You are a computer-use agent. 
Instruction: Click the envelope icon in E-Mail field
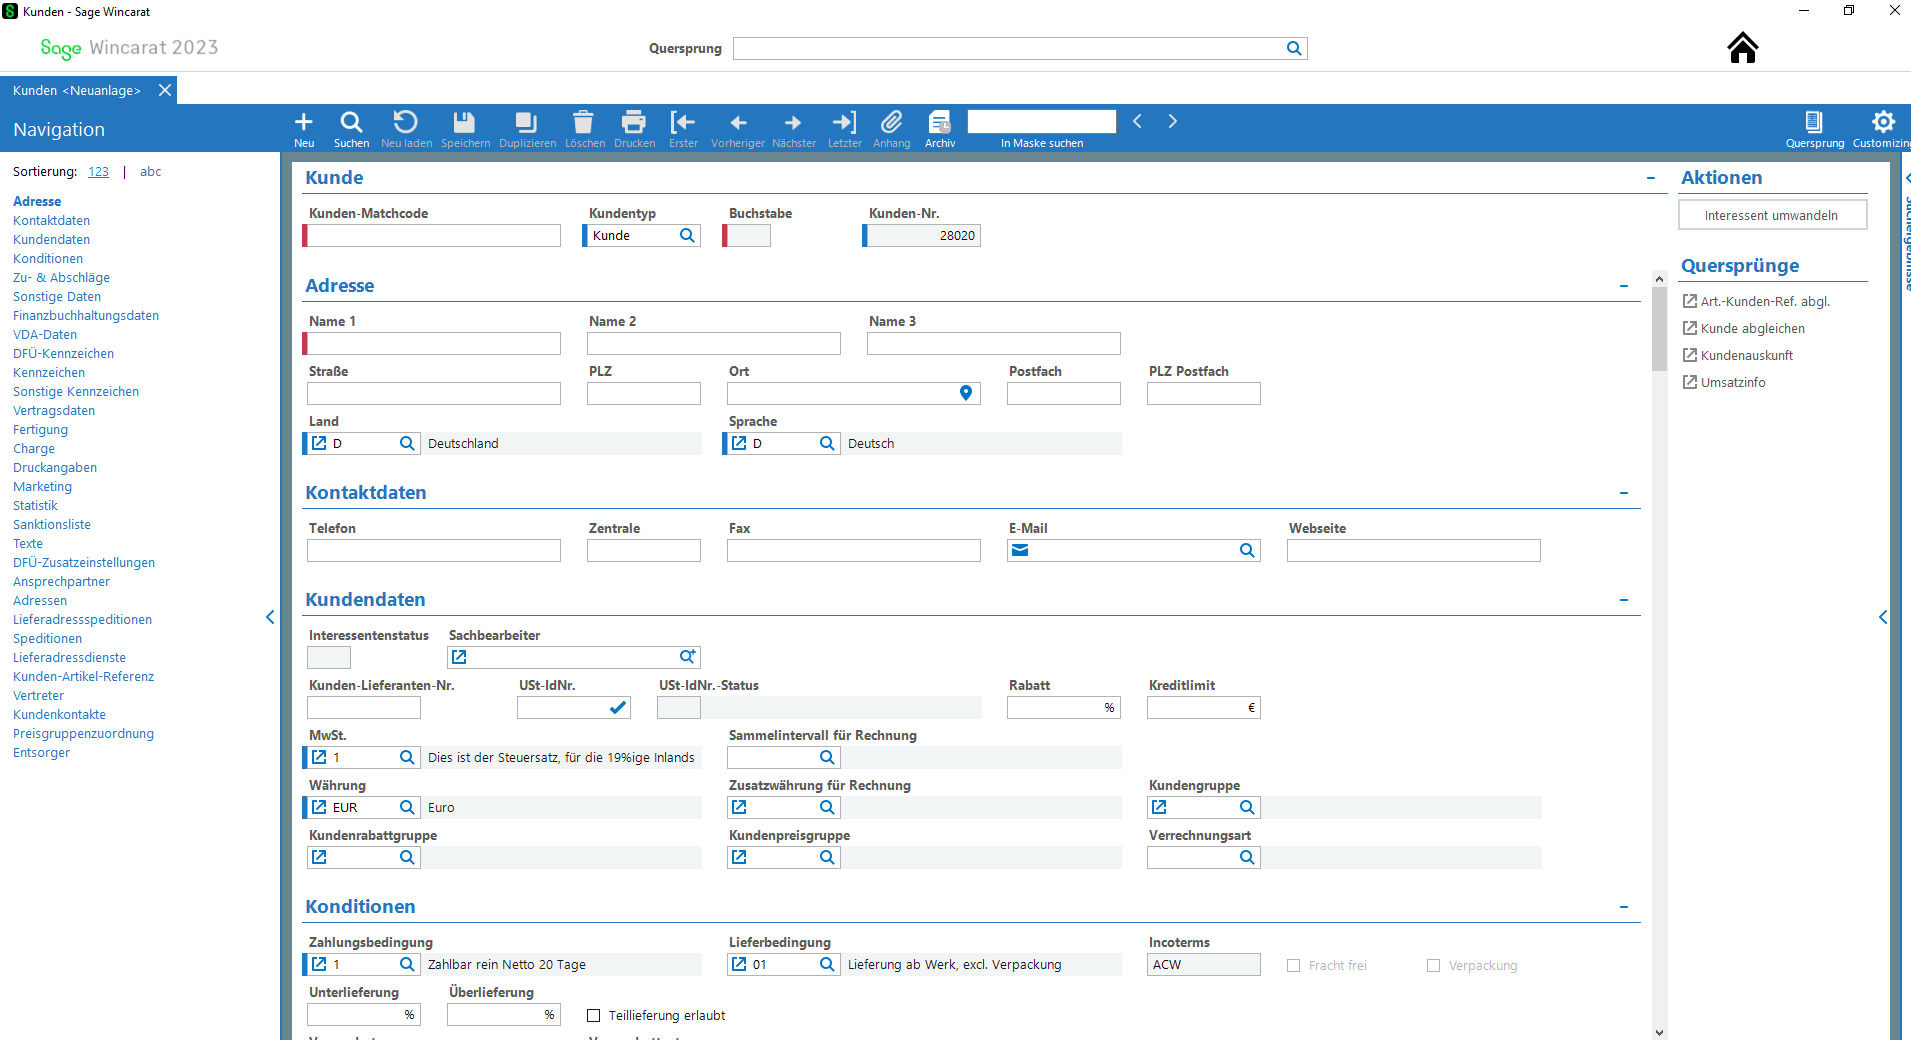pyautogui.click(x=1020, y=550)
